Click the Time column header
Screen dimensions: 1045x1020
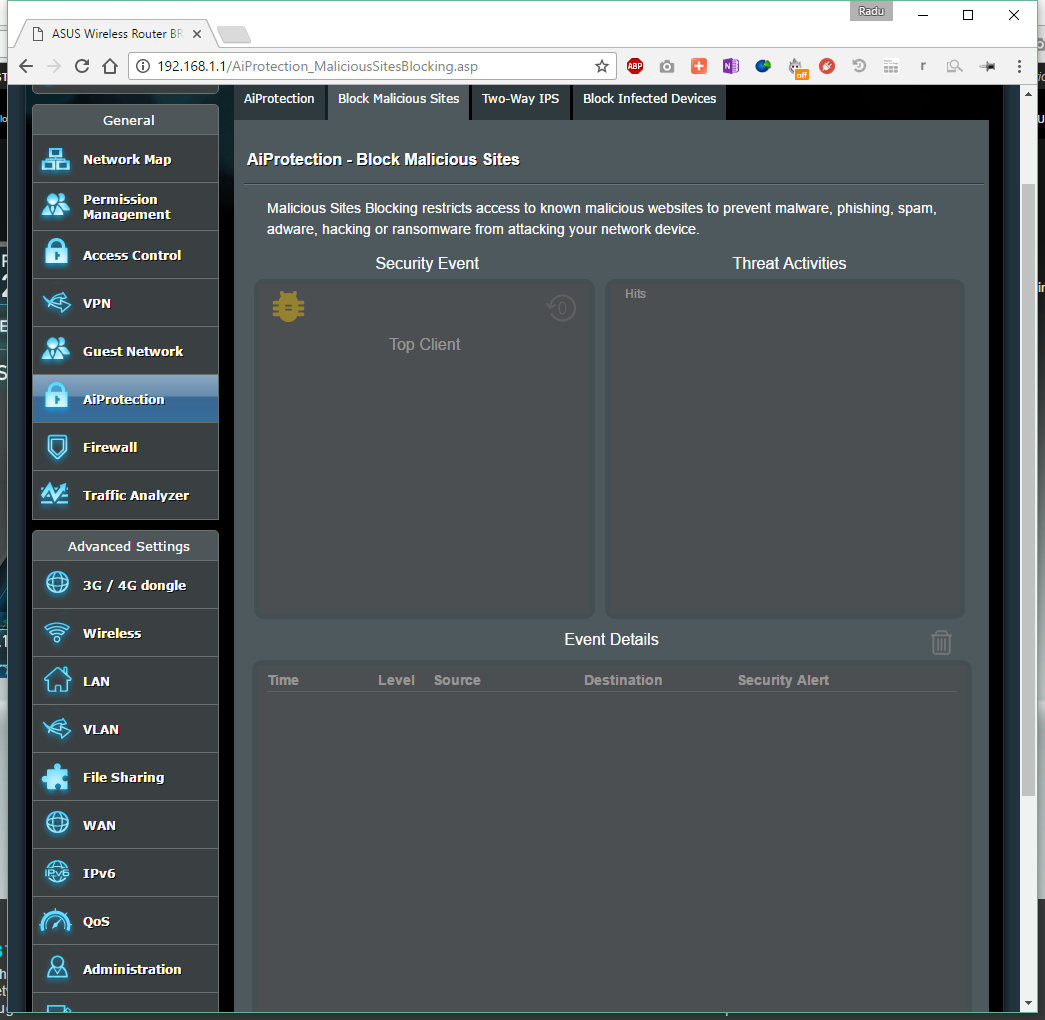pyautogui.click(x=283, y=680)
